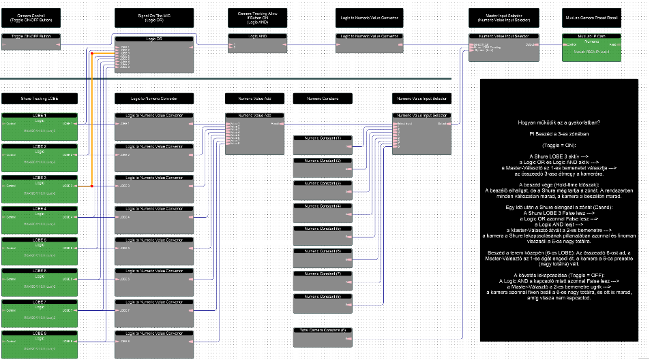
Task: Select the converter block with LOBE 2 input
Action: (154, 158)
